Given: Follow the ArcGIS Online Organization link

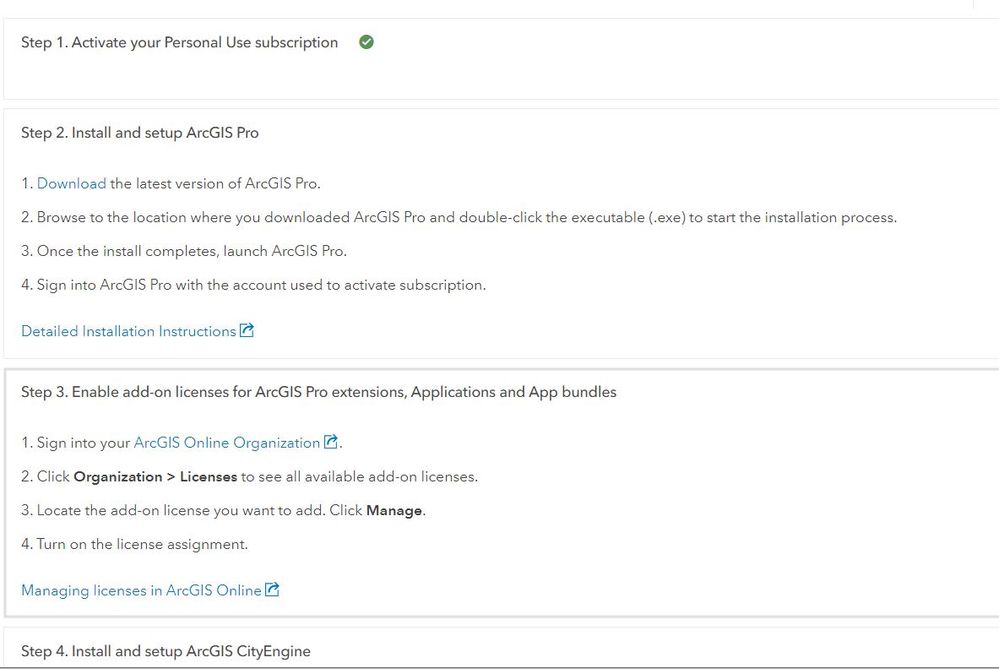Looking at the screenshot, I should [226, 442].
